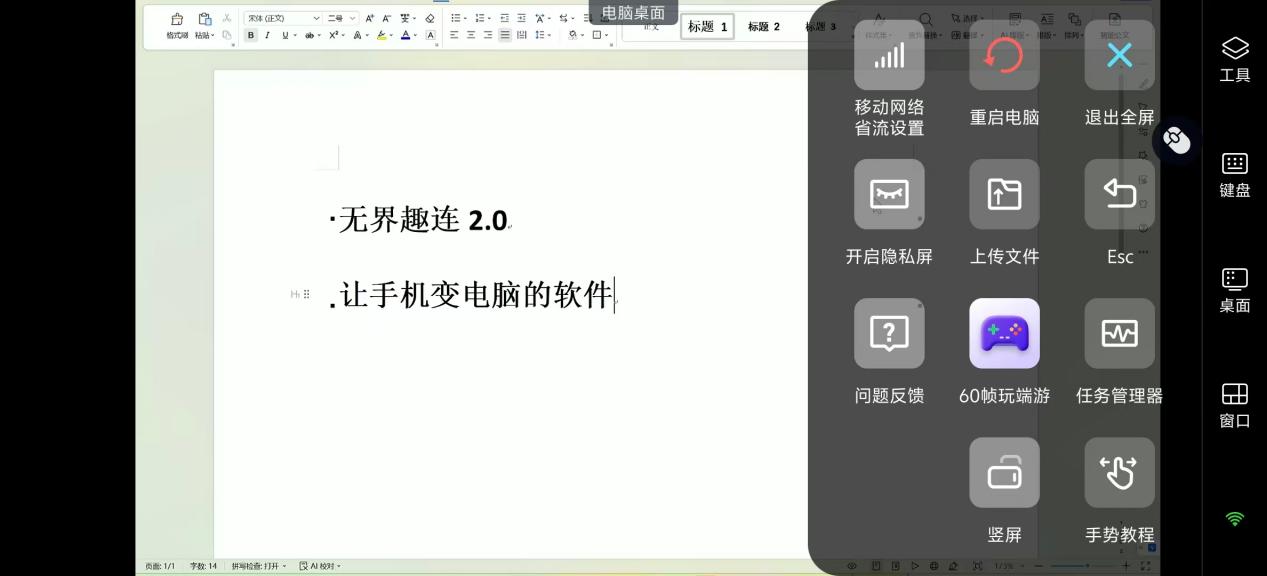
Task: Toggle bold formatting
Action: pos(251,35)
